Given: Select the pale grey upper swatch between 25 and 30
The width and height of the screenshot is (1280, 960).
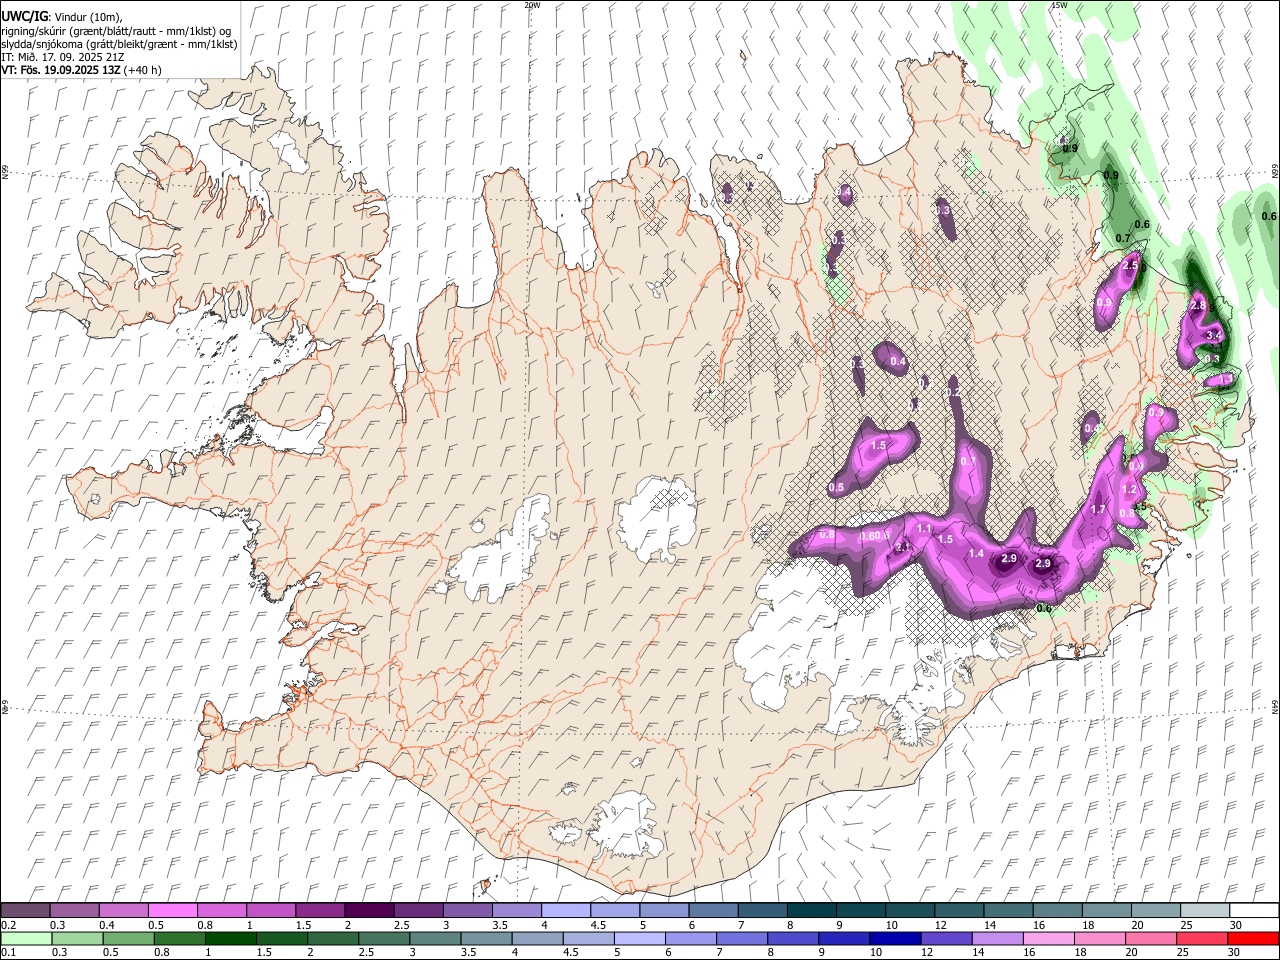Looking at the screenshot, I should click(x=1206, y=911).
